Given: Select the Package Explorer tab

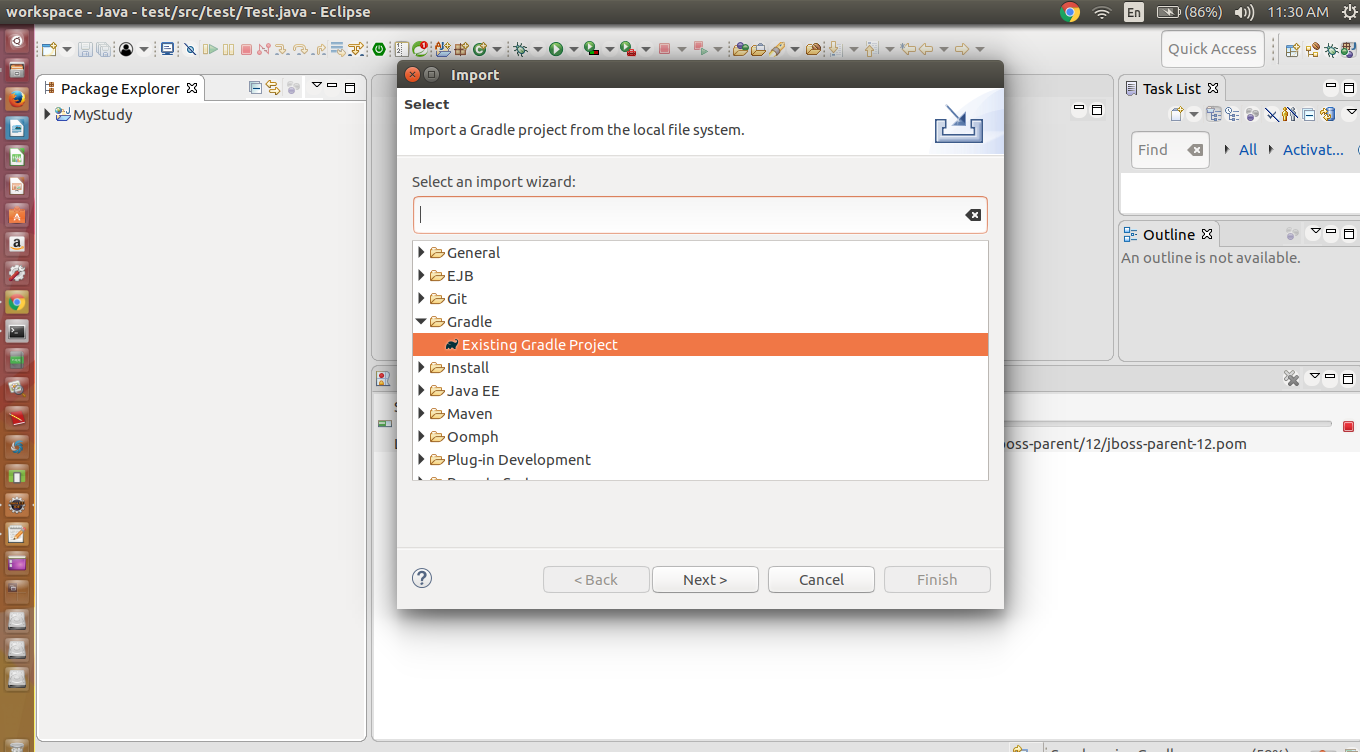Looking at the screenshot, I should [120, 88].
